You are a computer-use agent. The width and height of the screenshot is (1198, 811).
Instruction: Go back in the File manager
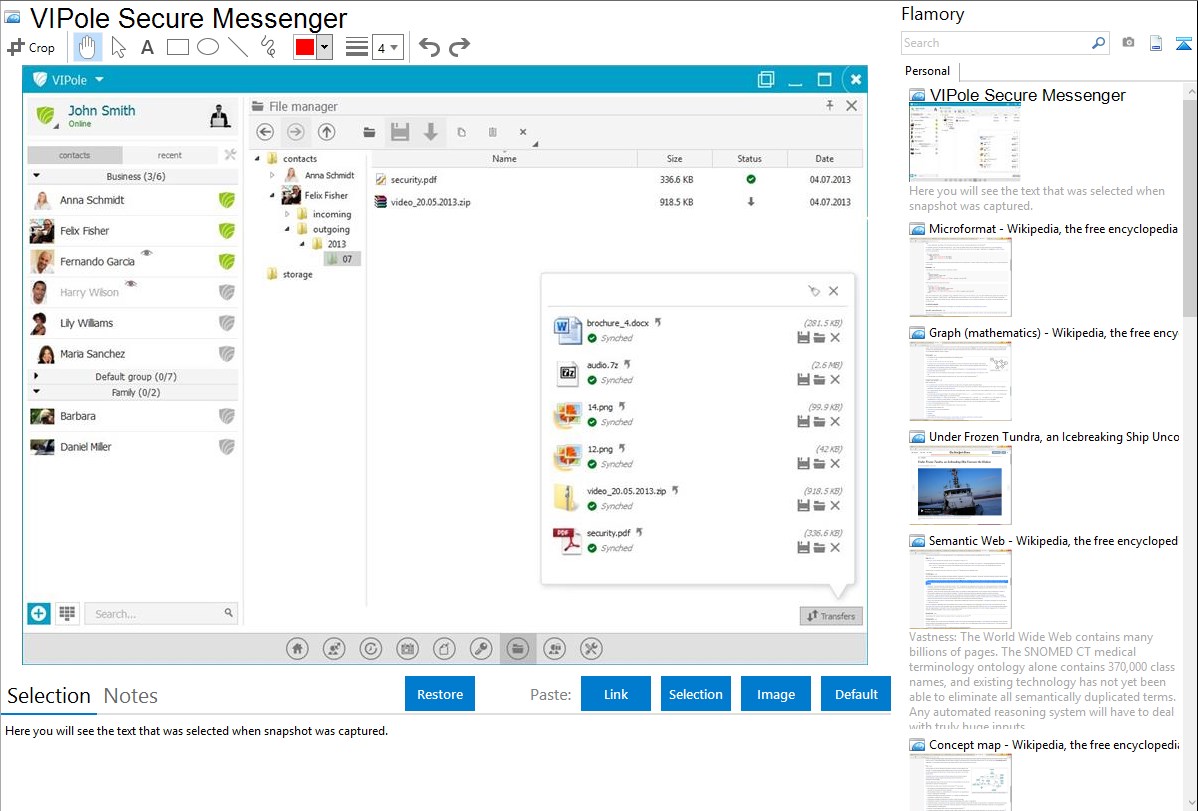265,132
